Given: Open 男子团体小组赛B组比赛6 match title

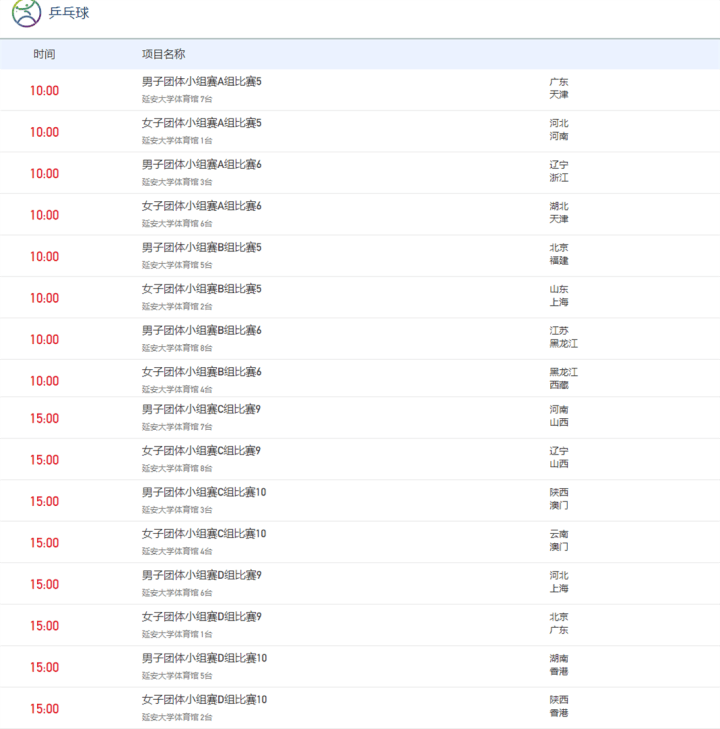Looking at the screenshot, I should click(202, 331).
